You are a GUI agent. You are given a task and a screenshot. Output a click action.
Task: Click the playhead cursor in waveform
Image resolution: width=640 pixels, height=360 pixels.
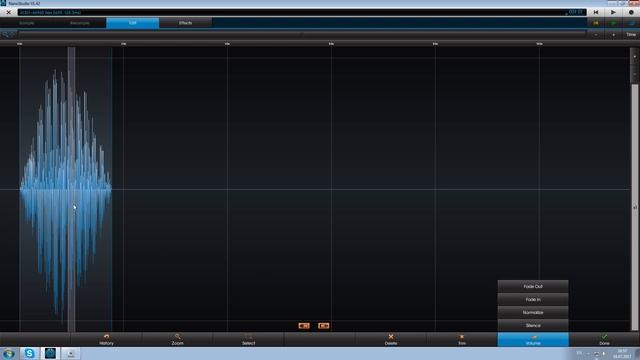click(x=71, y=189)
